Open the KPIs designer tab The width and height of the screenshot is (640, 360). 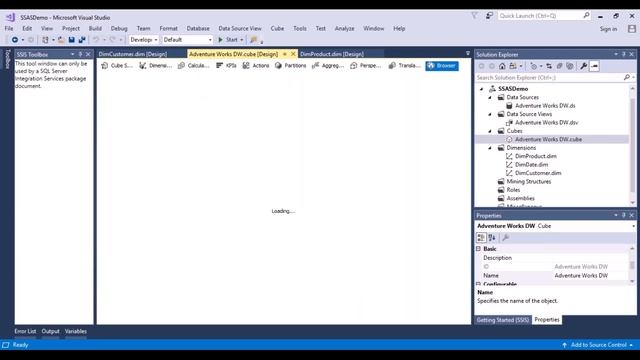[x=226, y=65]
